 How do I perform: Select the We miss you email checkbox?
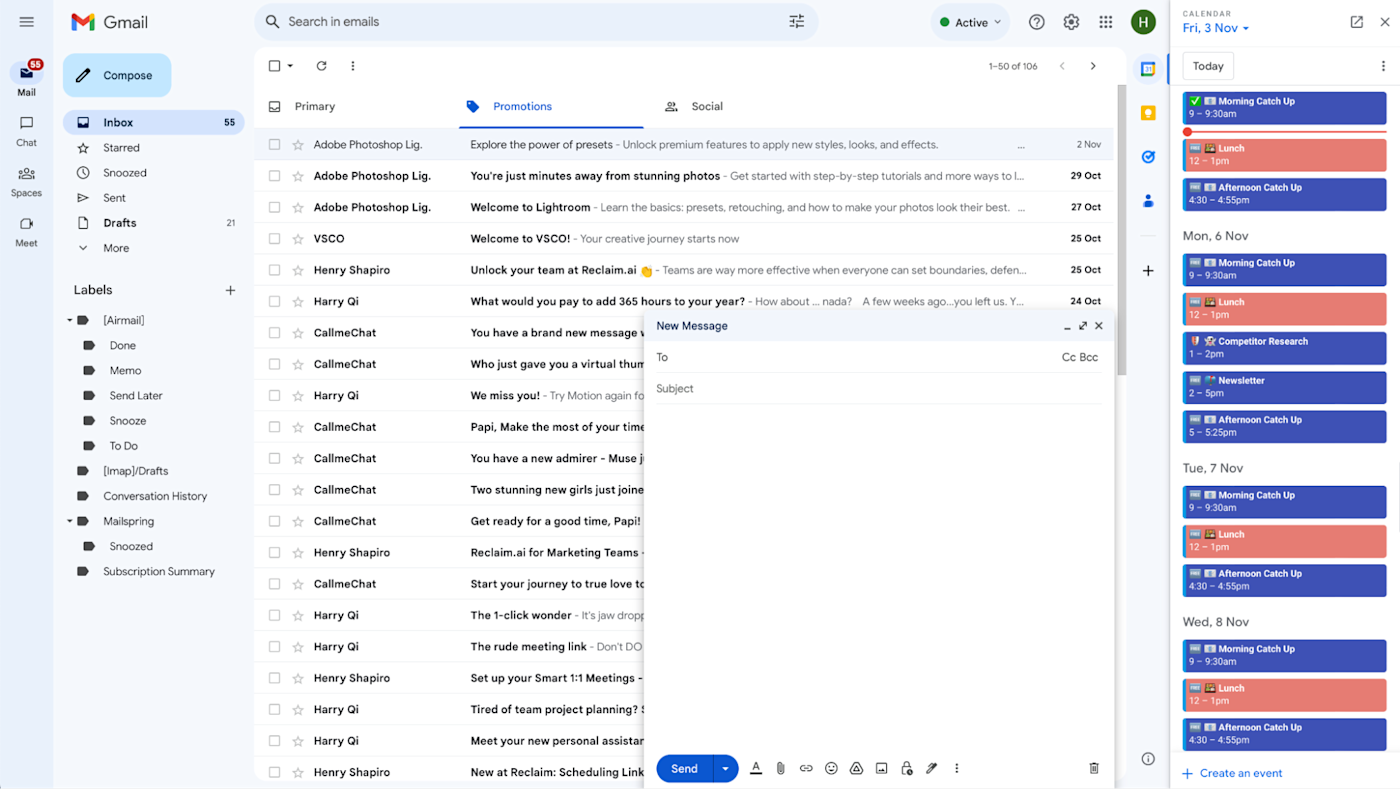pyautogui.click(x=275, y=395)
